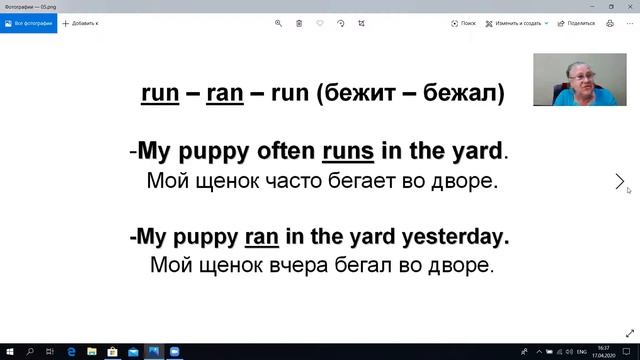Viewport: 640px width, 360px height.
Task: Rotate the photo
Action: coord(341,23)
